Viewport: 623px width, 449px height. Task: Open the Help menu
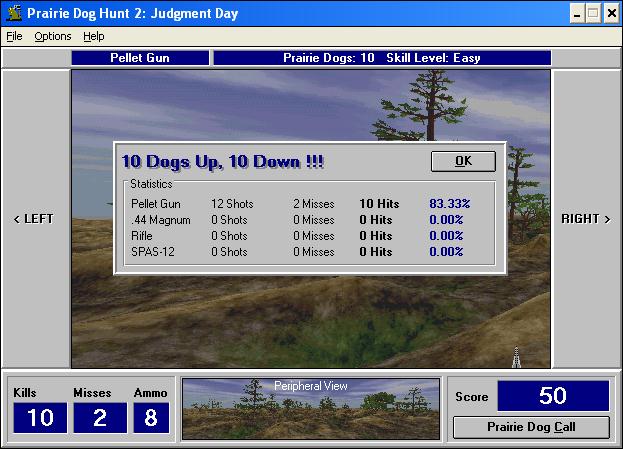[94, 36]
